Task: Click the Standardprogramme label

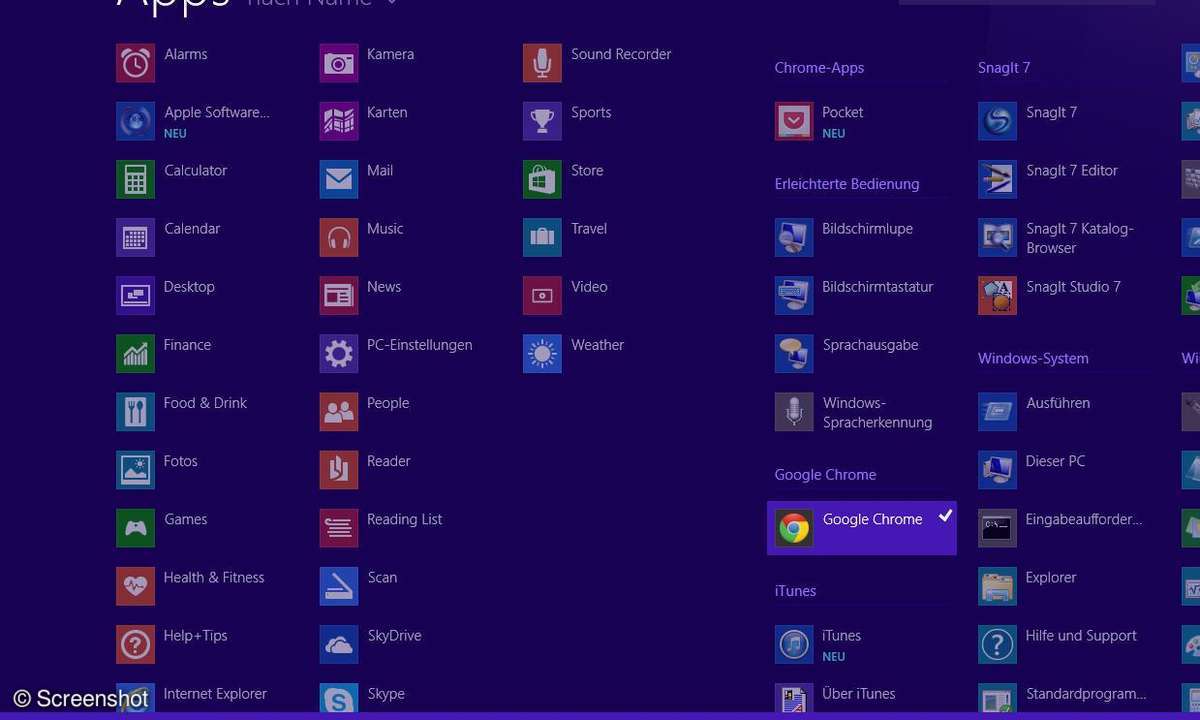Action: tap(1086, 694)
